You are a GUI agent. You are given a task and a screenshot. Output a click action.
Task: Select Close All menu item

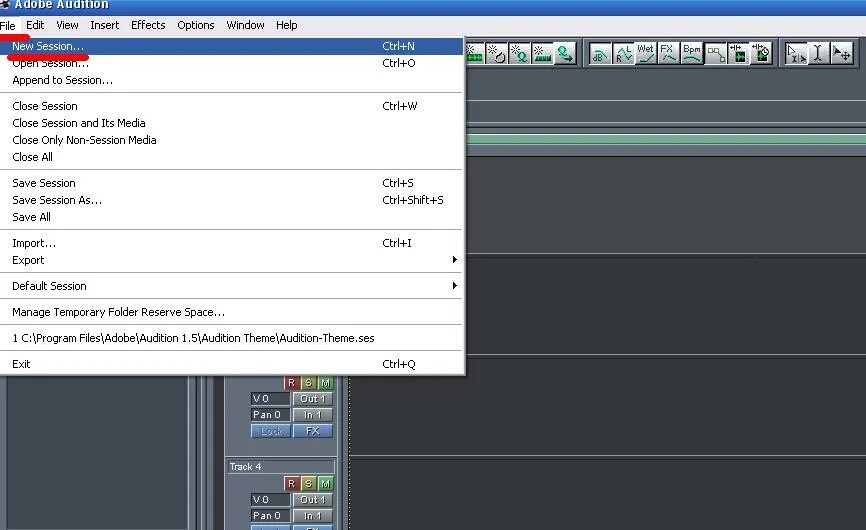231,157
